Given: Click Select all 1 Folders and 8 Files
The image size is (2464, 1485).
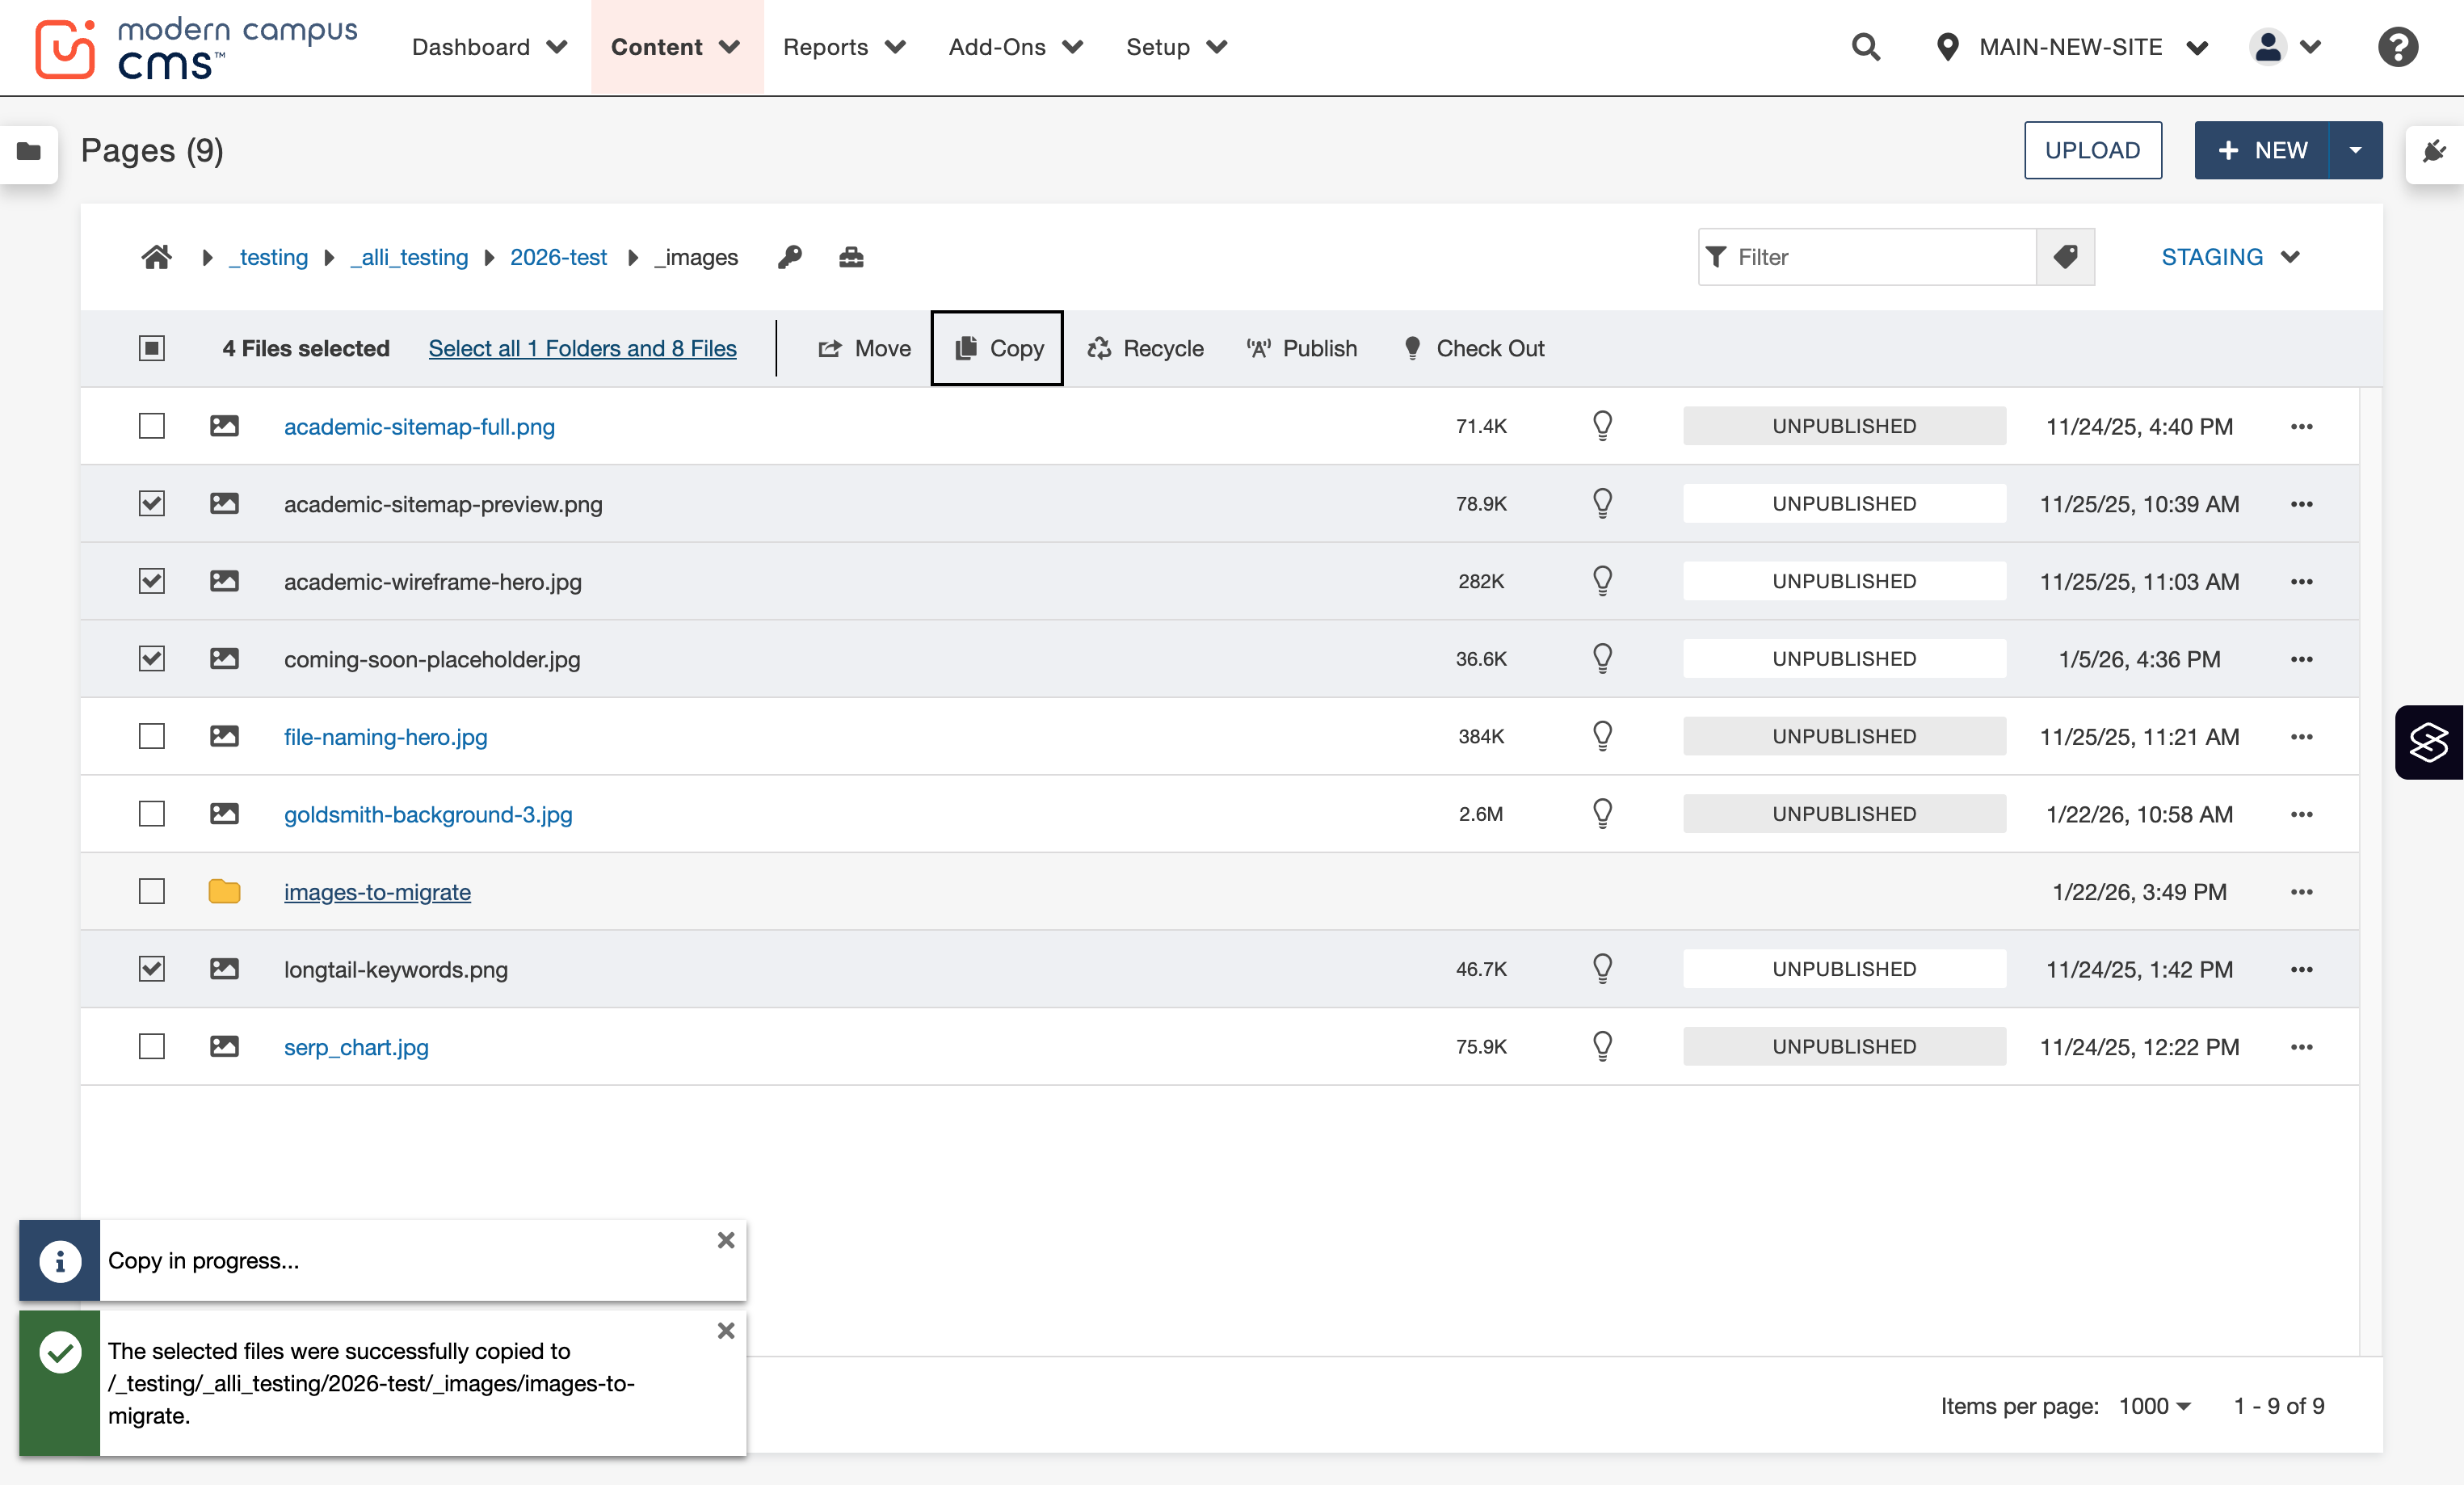Looking at the screenshot, I should (x=583, y=348).
